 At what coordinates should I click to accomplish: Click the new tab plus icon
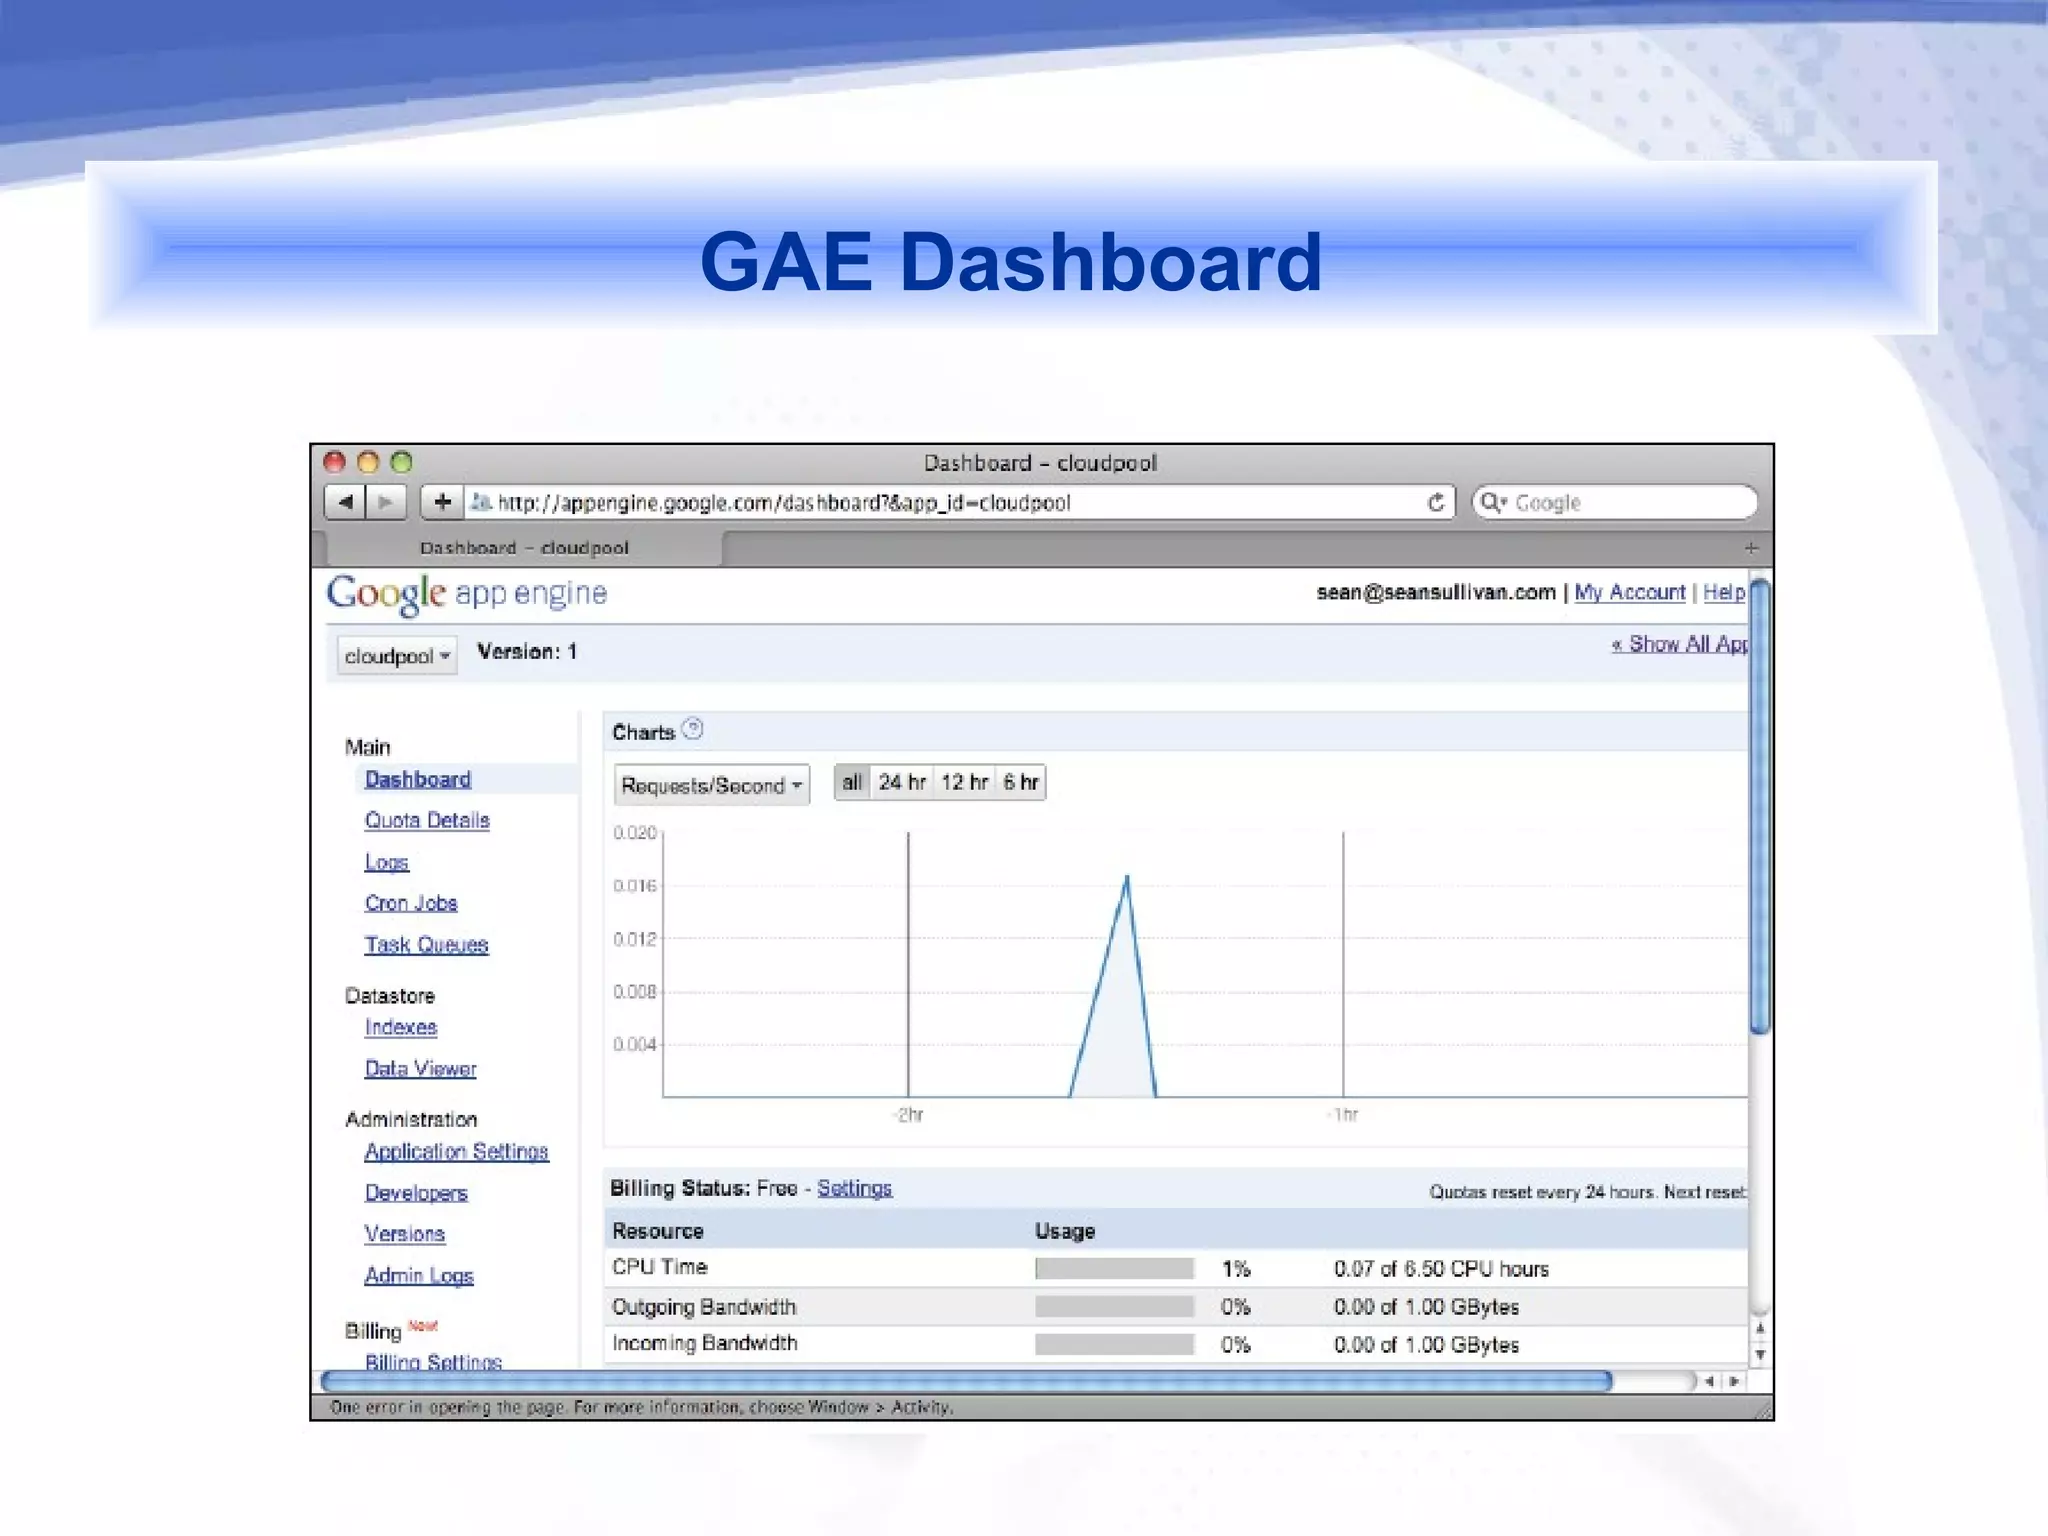pyautogui.click(x=1751, y=548)
